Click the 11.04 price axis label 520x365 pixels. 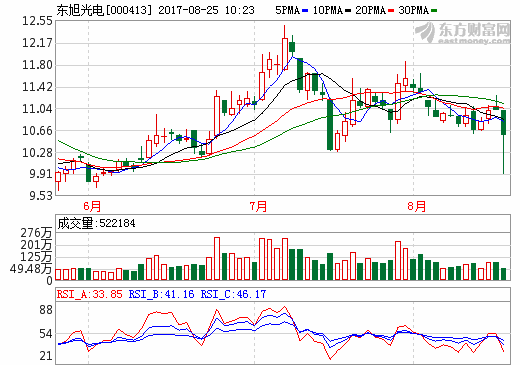(x=37, y=109)
